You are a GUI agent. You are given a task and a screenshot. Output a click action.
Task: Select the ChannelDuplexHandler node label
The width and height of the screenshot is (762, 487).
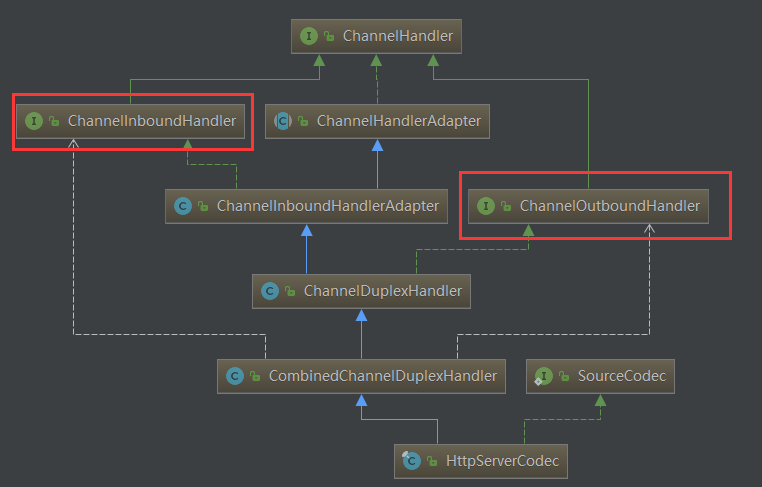pos(382,291)
